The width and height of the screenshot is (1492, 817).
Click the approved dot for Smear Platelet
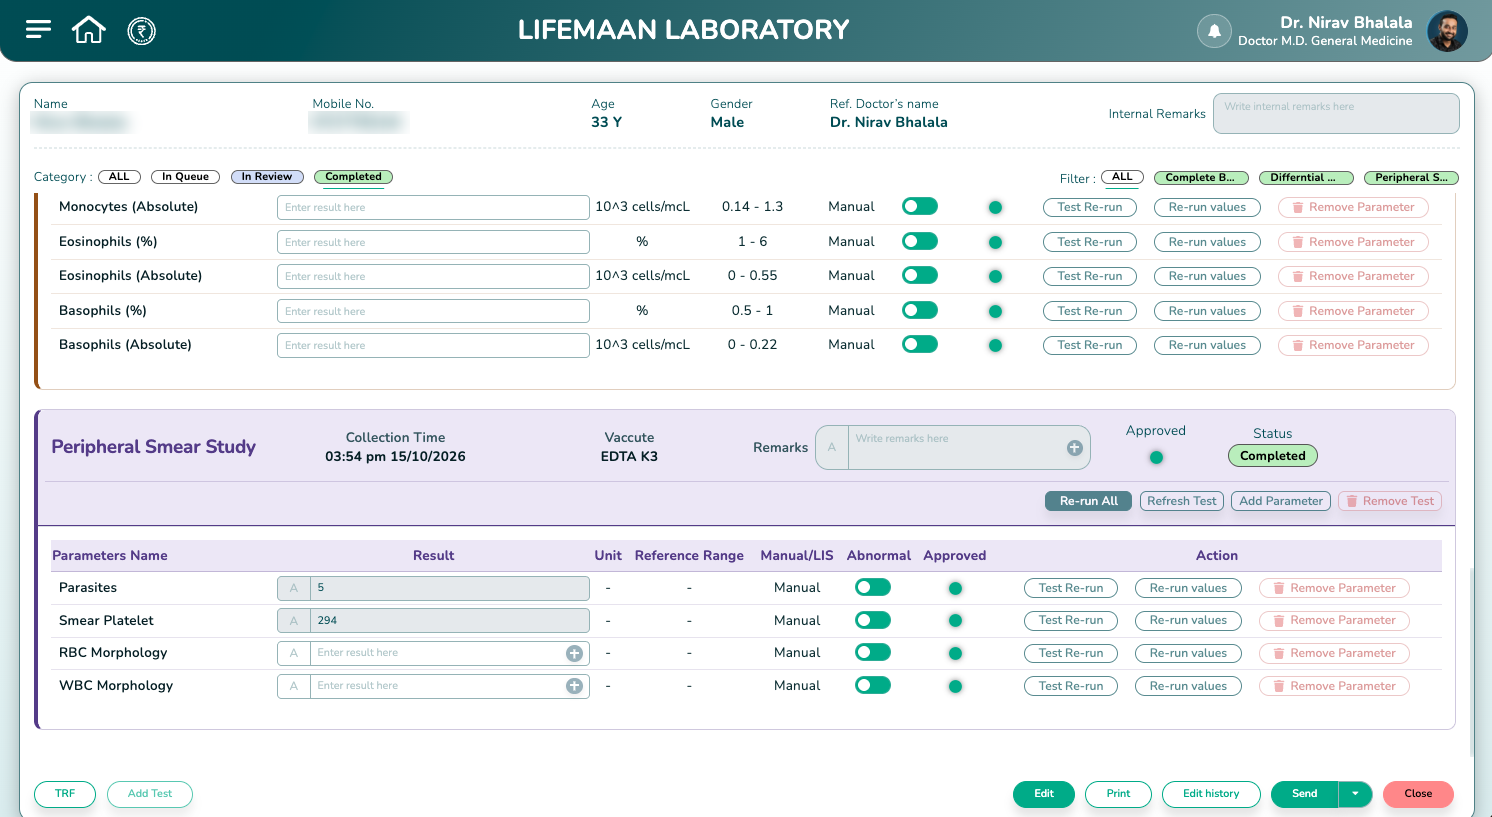[x=955, y=621]
